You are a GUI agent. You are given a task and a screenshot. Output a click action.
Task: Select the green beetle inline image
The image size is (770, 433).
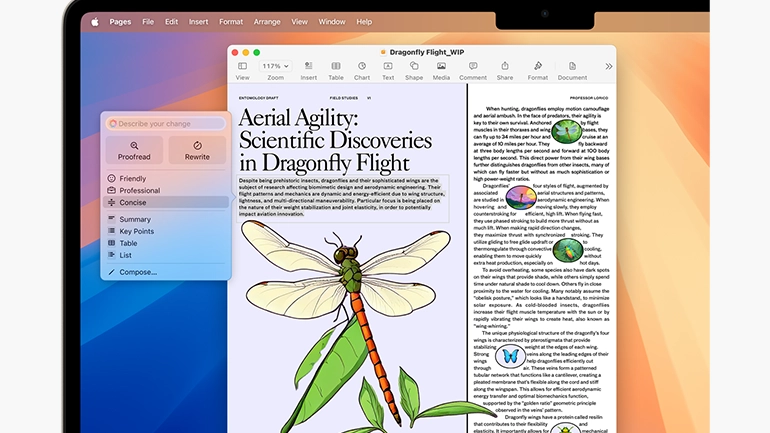coord(568,250)
